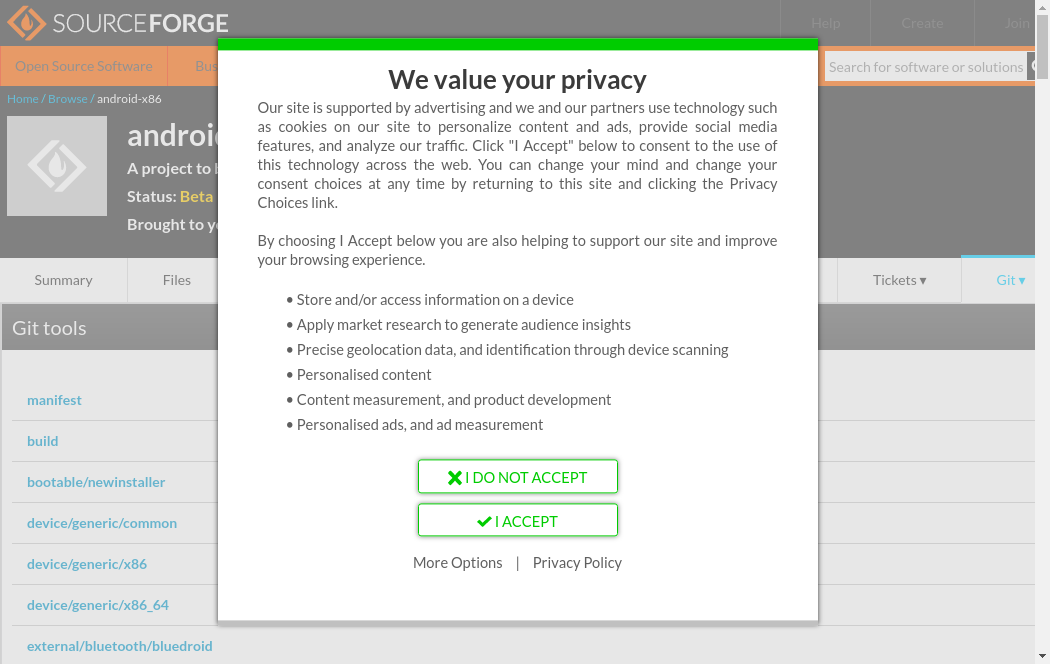Open the Open Source Software menu

coord(84,67)
